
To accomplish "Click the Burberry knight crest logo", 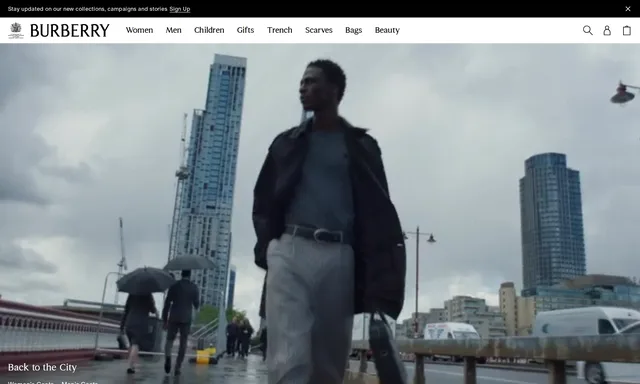I will [16, 30].
